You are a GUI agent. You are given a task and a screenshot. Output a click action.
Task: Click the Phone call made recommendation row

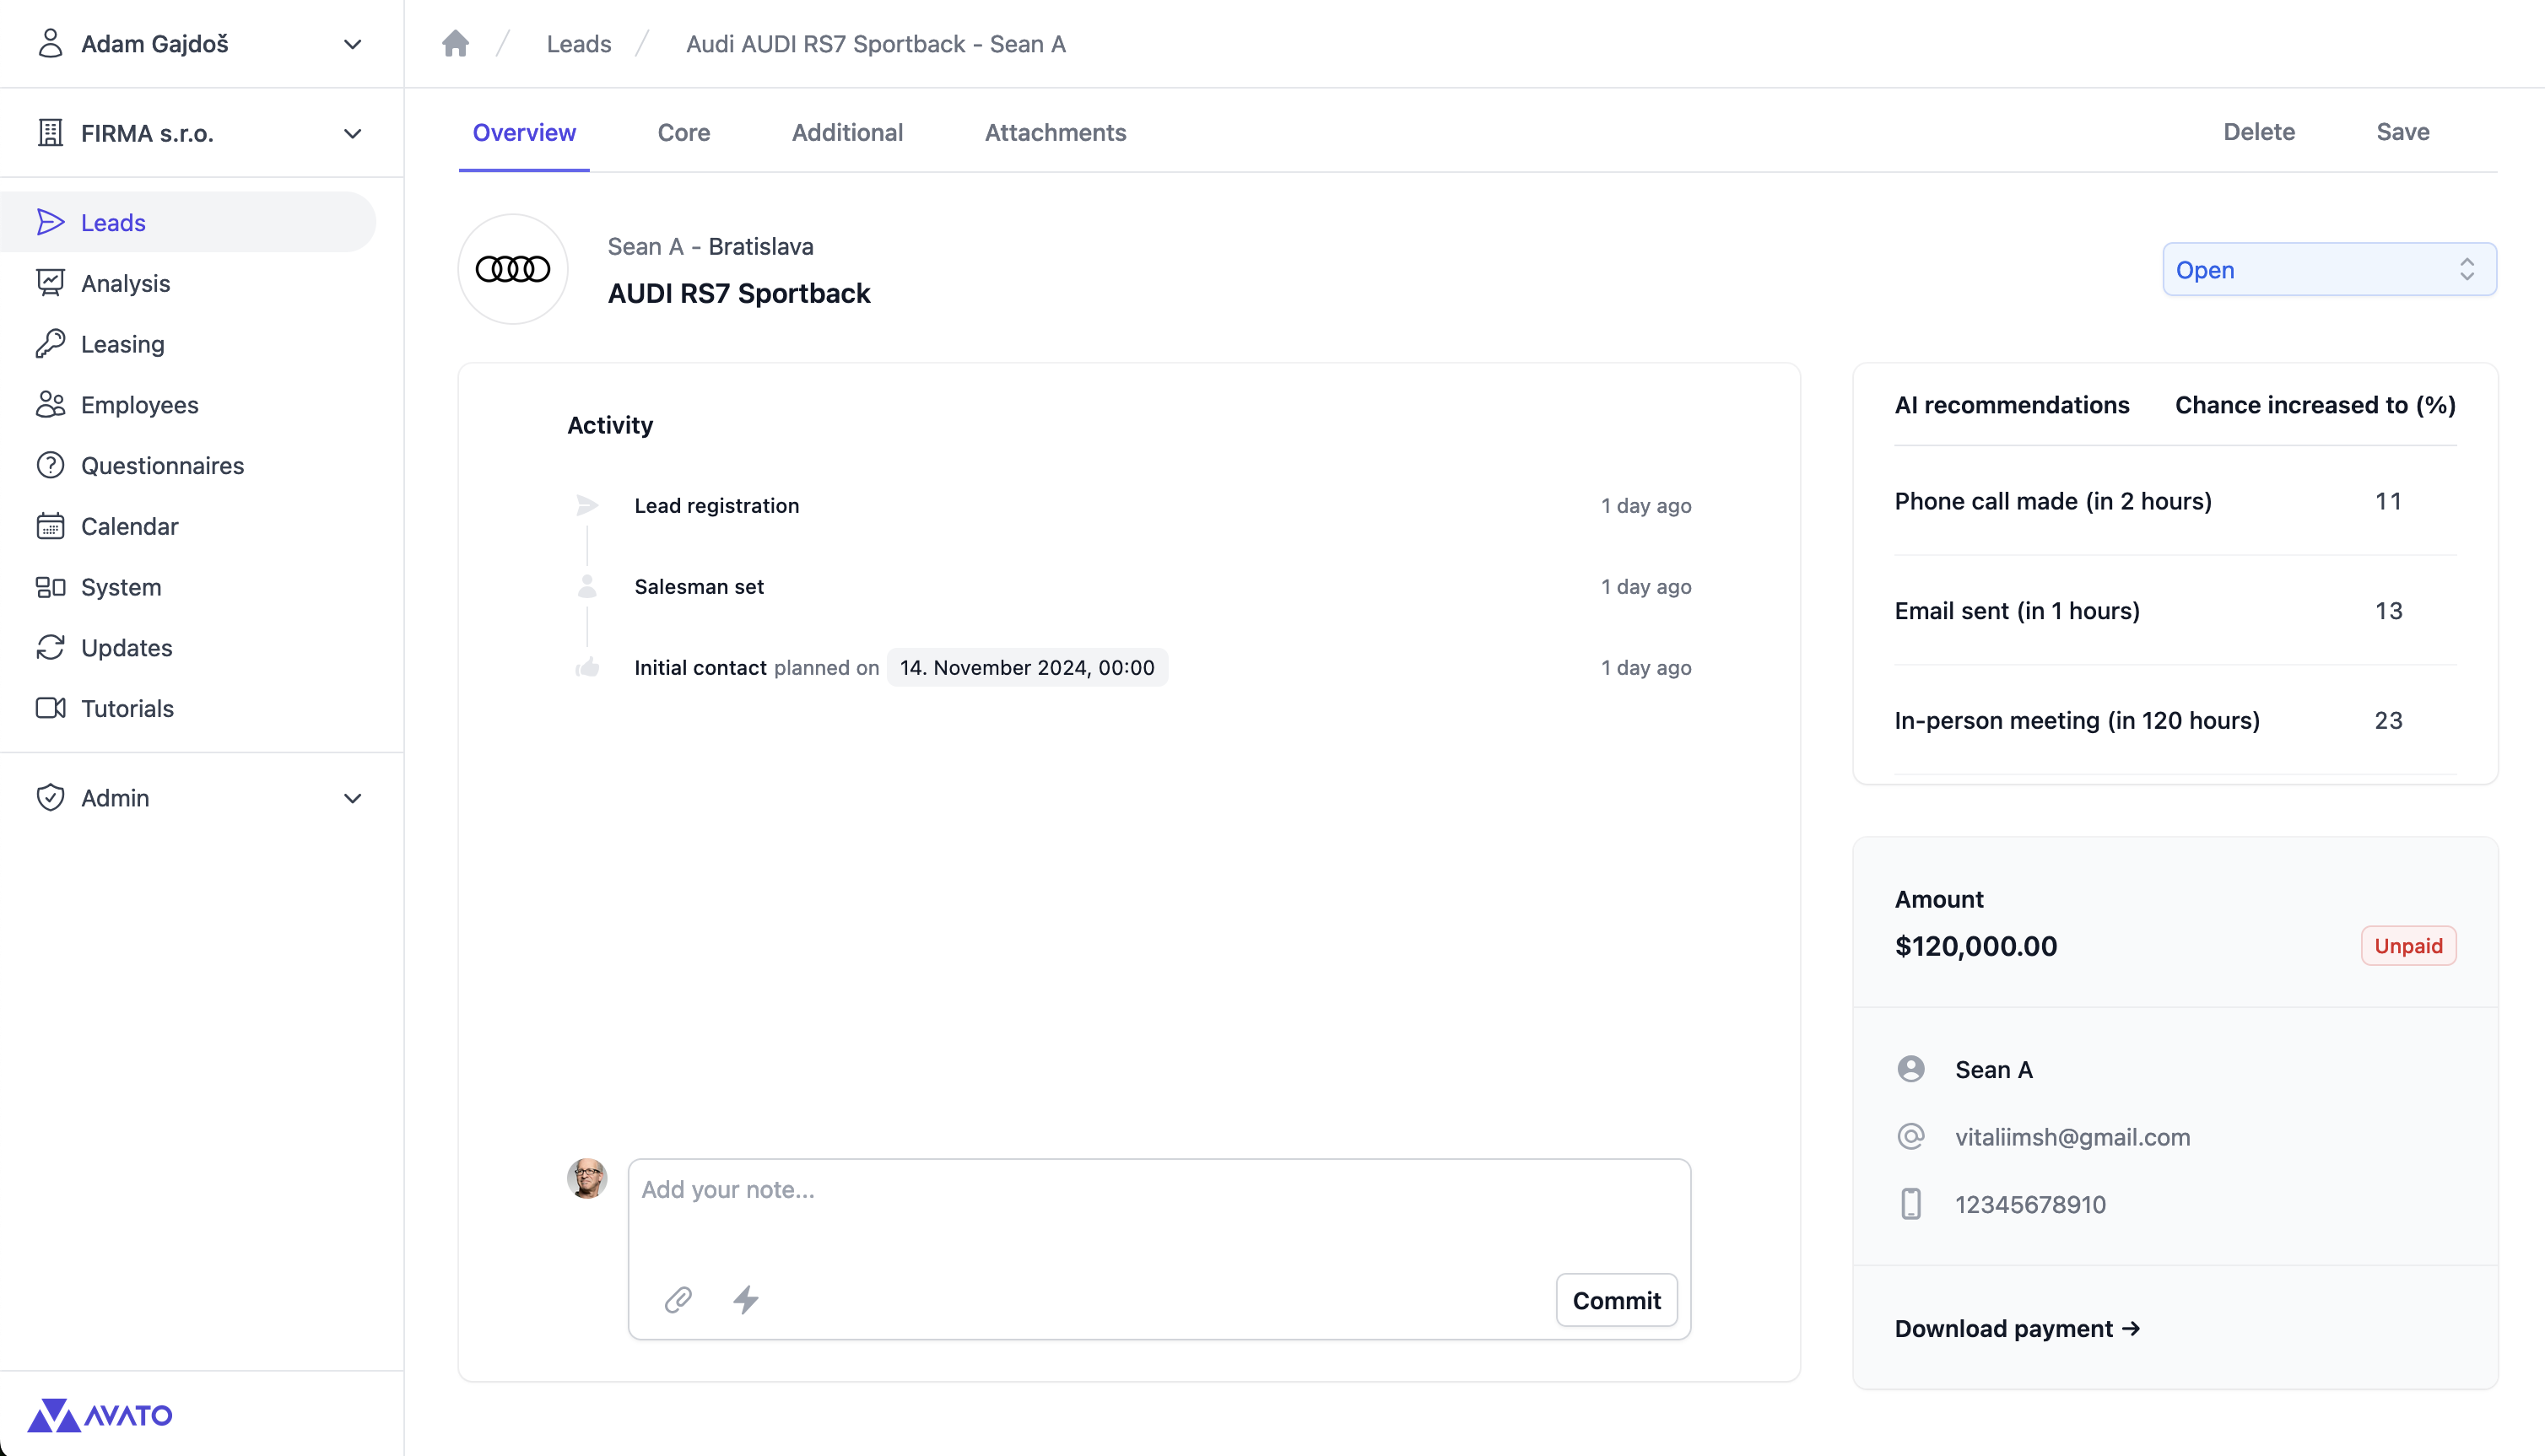[x=2175, y=501]
